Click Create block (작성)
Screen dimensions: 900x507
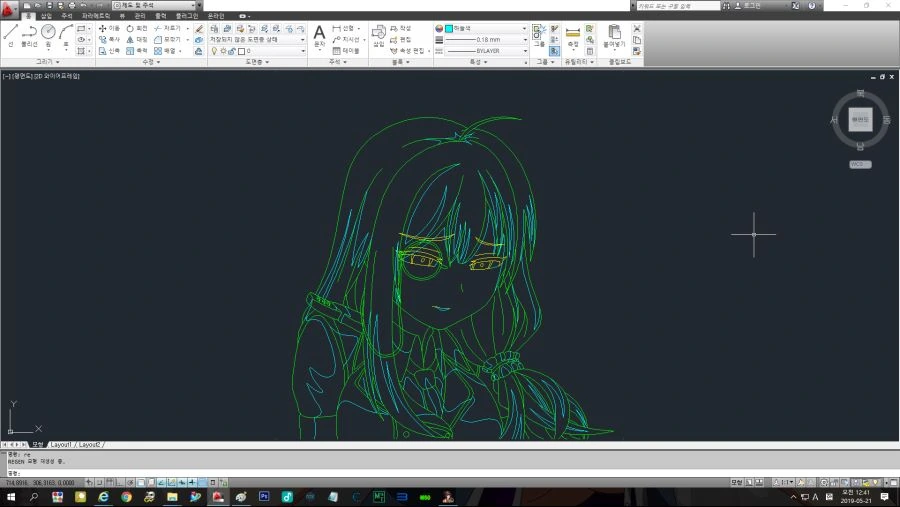pyautogui.click(x=400, y=28)
